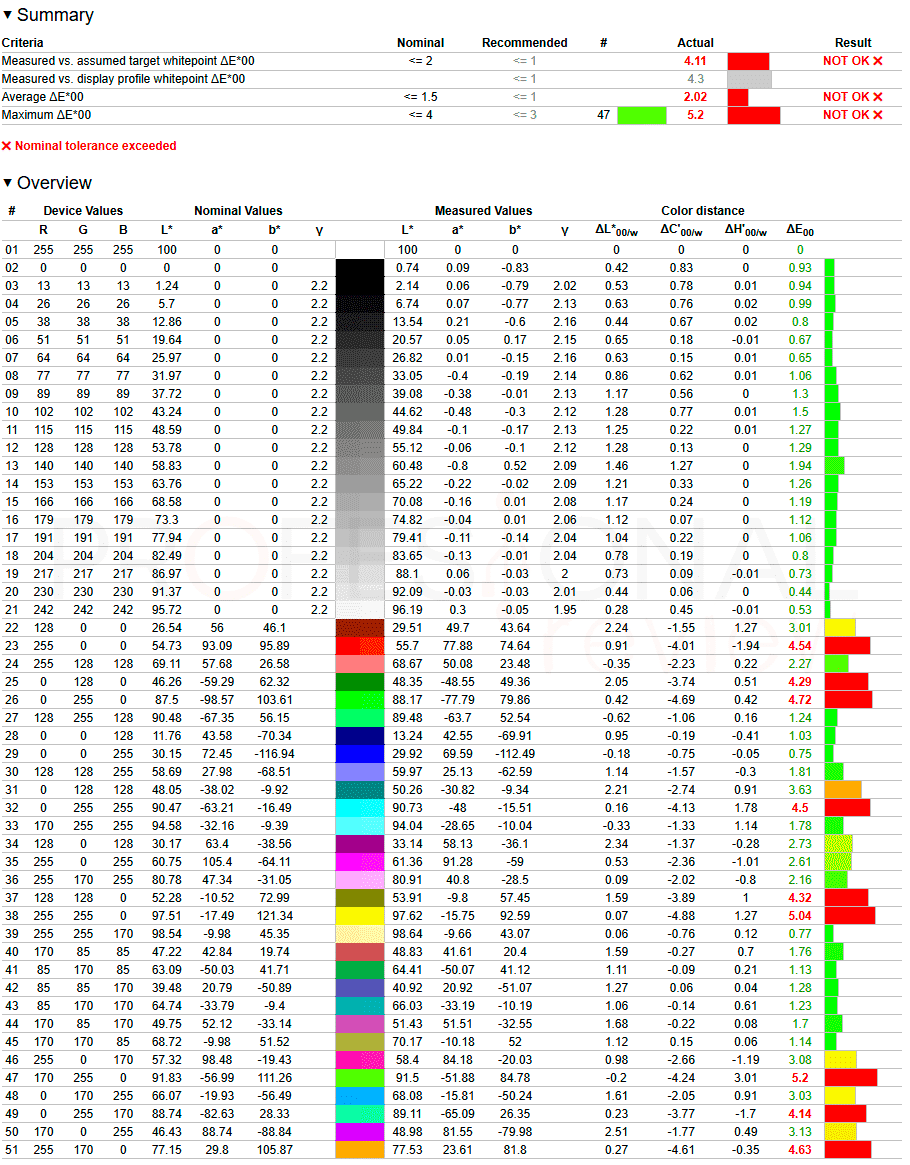Click the red ΔE bar for row 47
The height and width of the screenshot is (1165, 910).
point(851,1077)
